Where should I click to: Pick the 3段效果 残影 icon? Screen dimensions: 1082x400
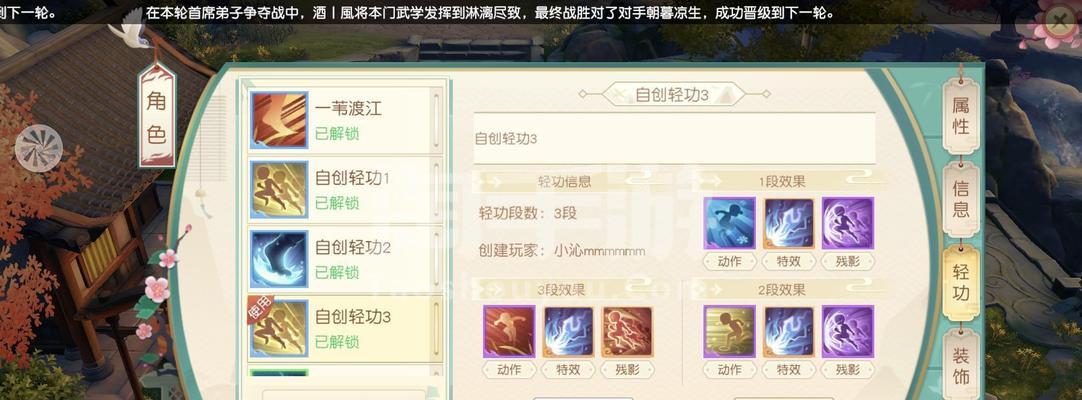pos(627,332)
